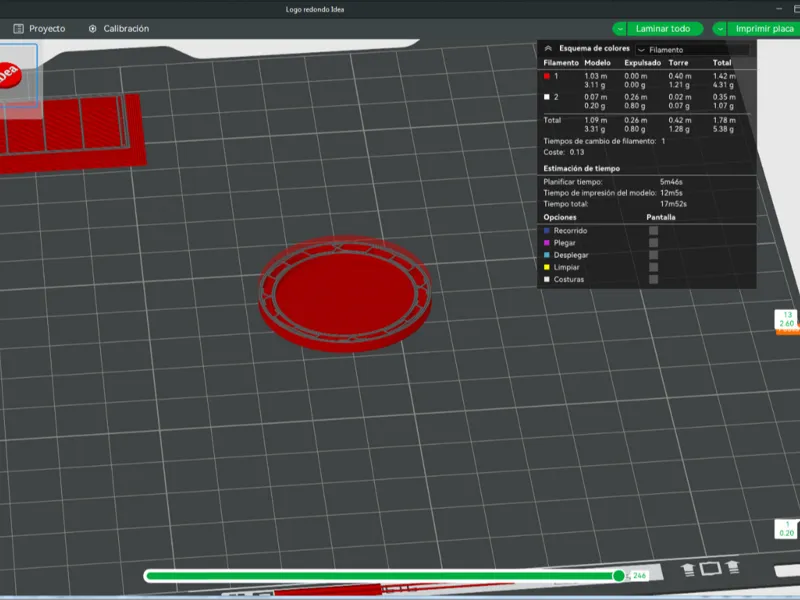800x600 pixels.
Task: Click the cyan Desplegar color square
Action: [x=547, y=255]
